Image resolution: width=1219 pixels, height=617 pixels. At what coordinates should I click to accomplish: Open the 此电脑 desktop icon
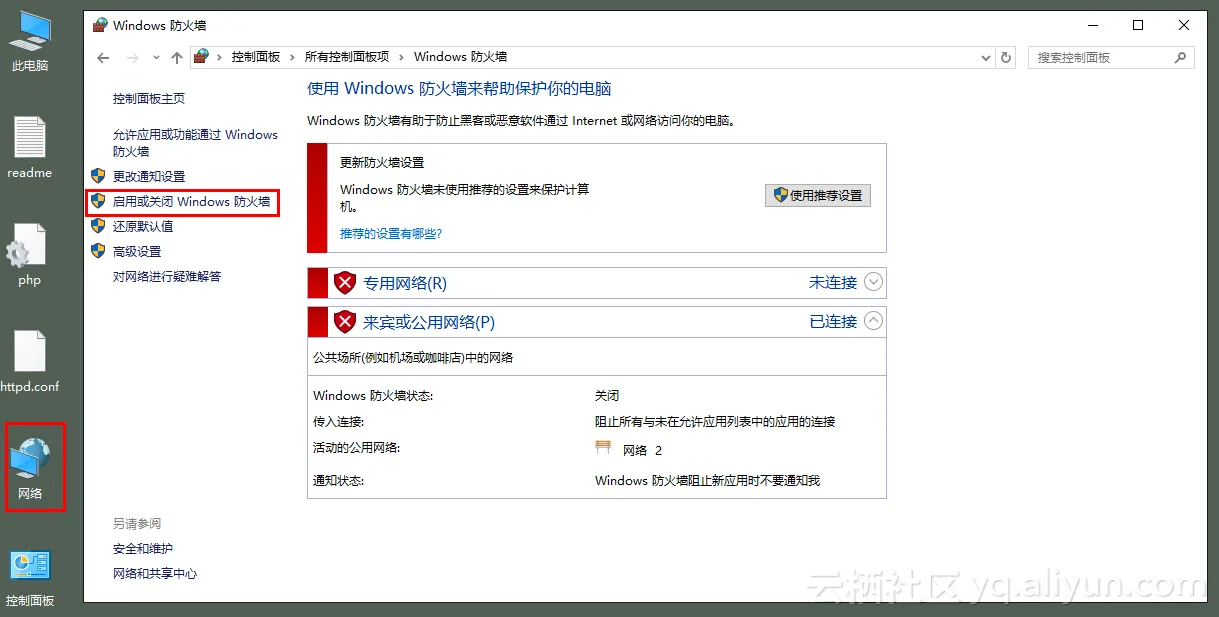pos(30,41)
